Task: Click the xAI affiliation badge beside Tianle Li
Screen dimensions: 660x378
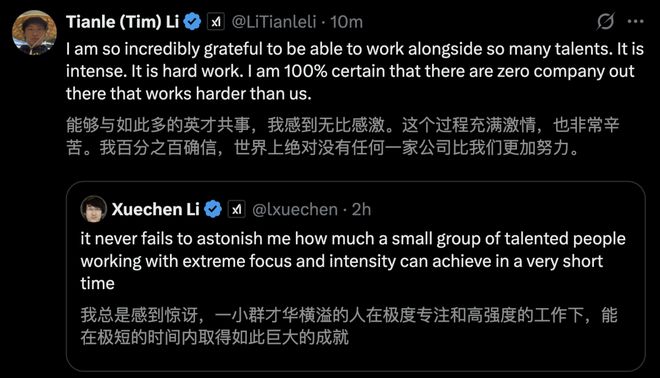Action: 216,22
